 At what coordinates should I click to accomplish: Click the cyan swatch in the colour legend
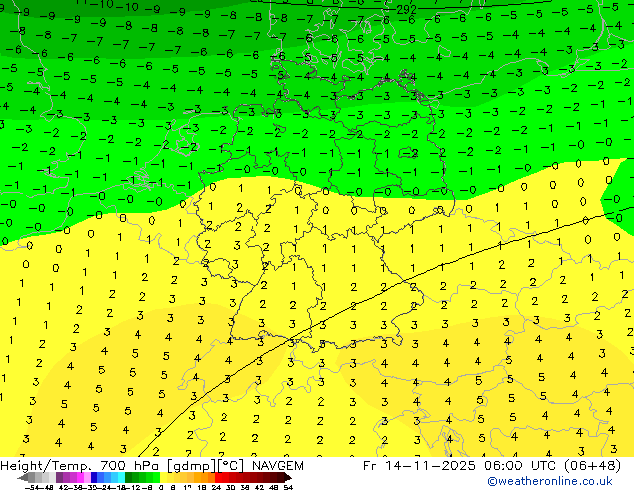tap(121, 477)
